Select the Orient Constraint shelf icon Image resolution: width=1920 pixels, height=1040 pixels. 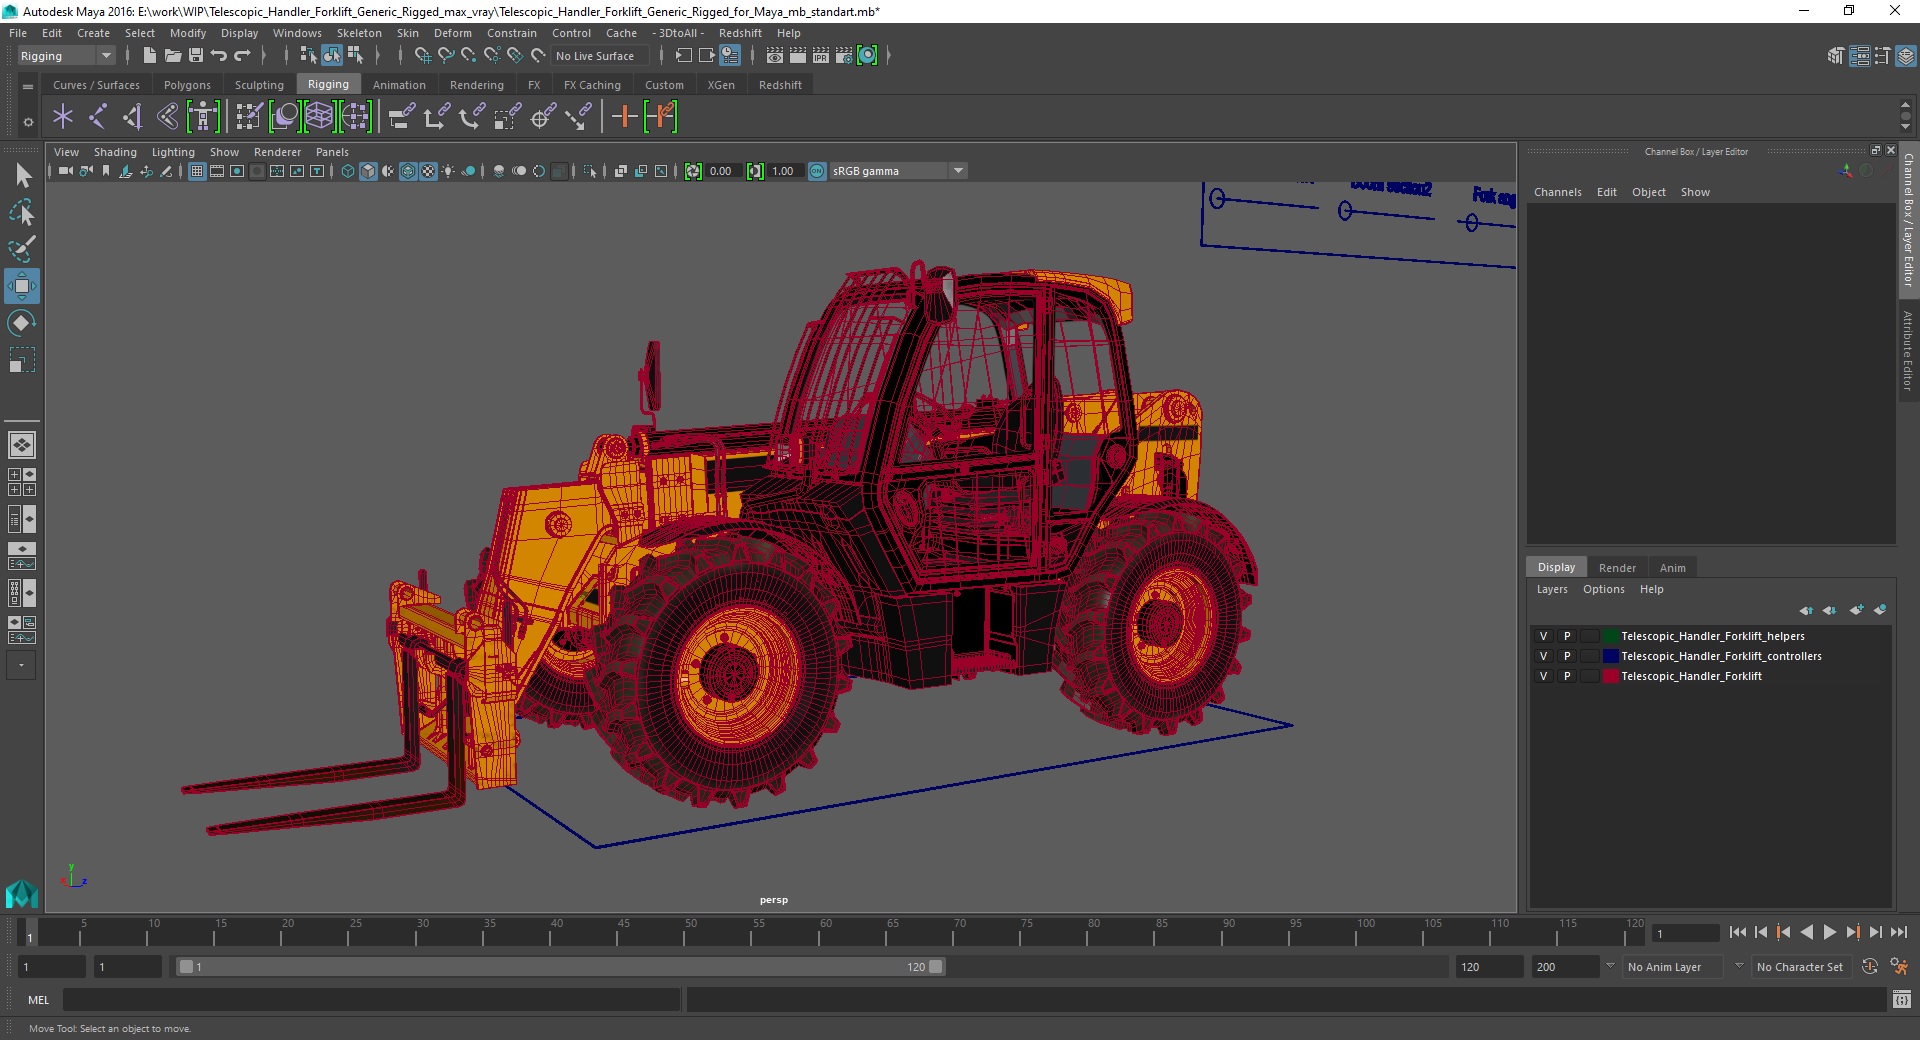coord(471,117)
